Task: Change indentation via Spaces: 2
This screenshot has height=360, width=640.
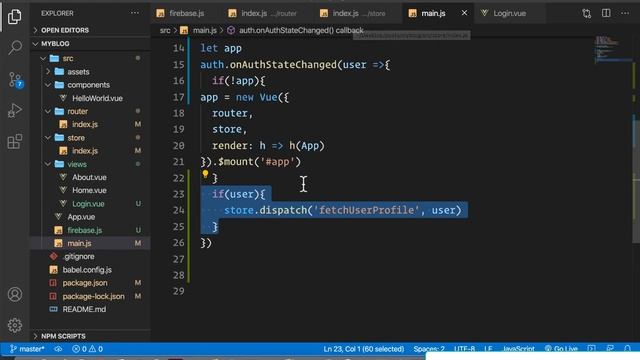Action: (429, 349)
